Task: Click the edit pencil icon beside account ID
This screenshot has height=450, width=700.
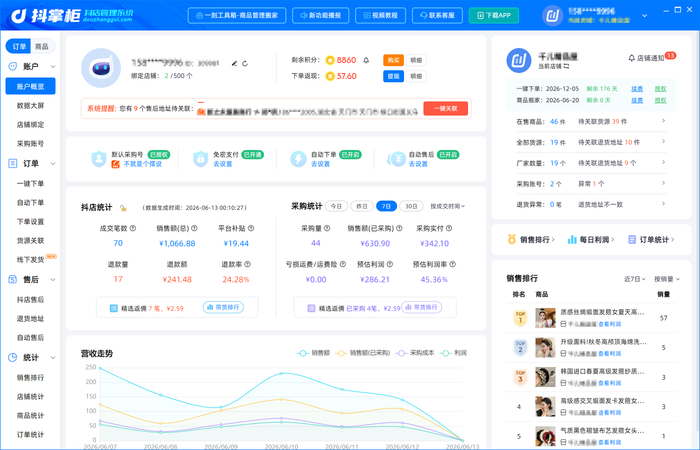Action: click(234, 63)
